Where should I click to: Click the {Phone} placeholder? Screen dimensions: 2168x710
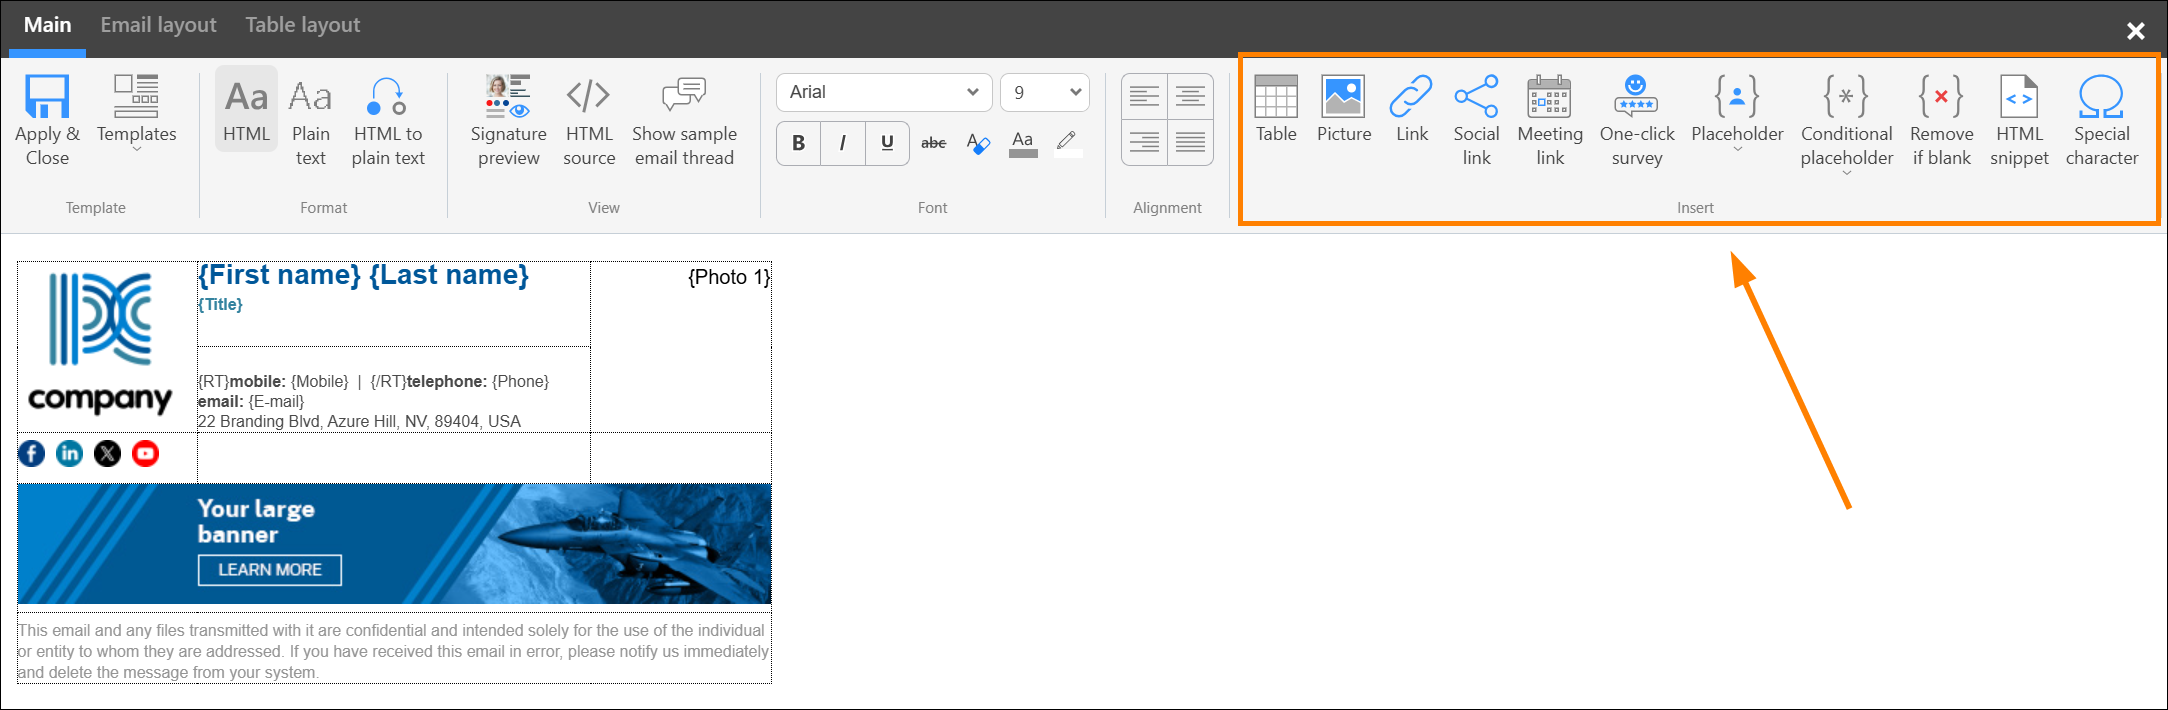[520, 381]
